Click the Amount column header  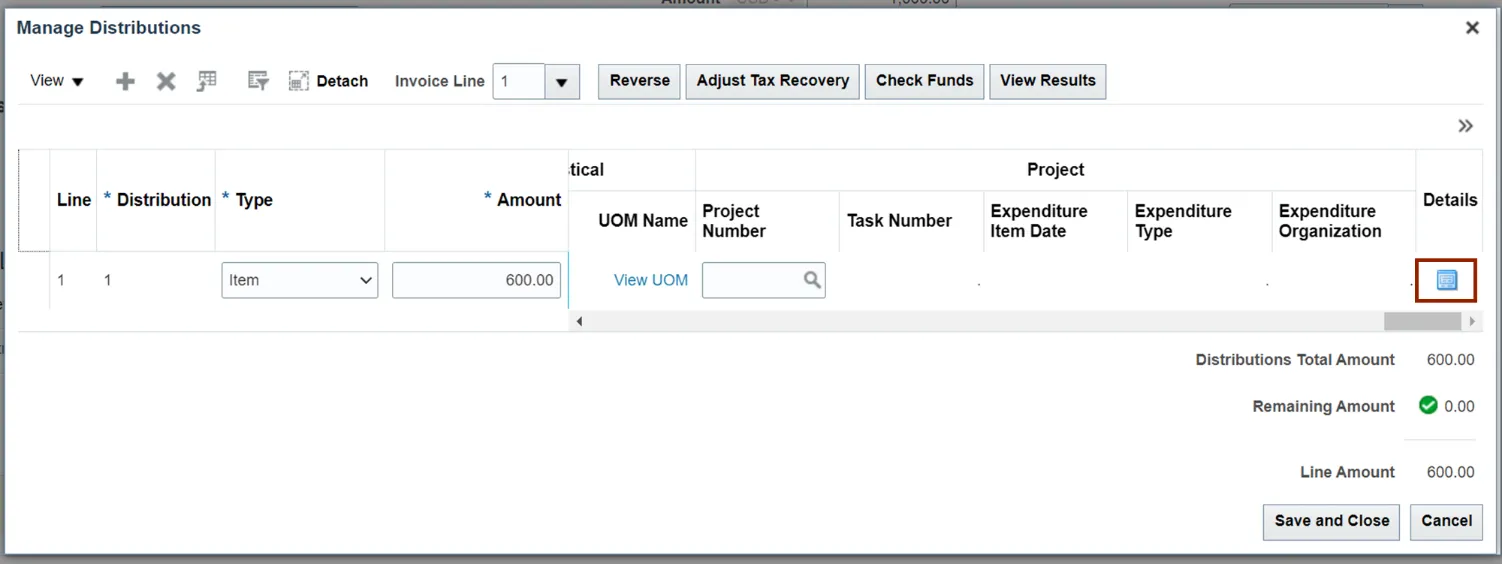(477, 200)
